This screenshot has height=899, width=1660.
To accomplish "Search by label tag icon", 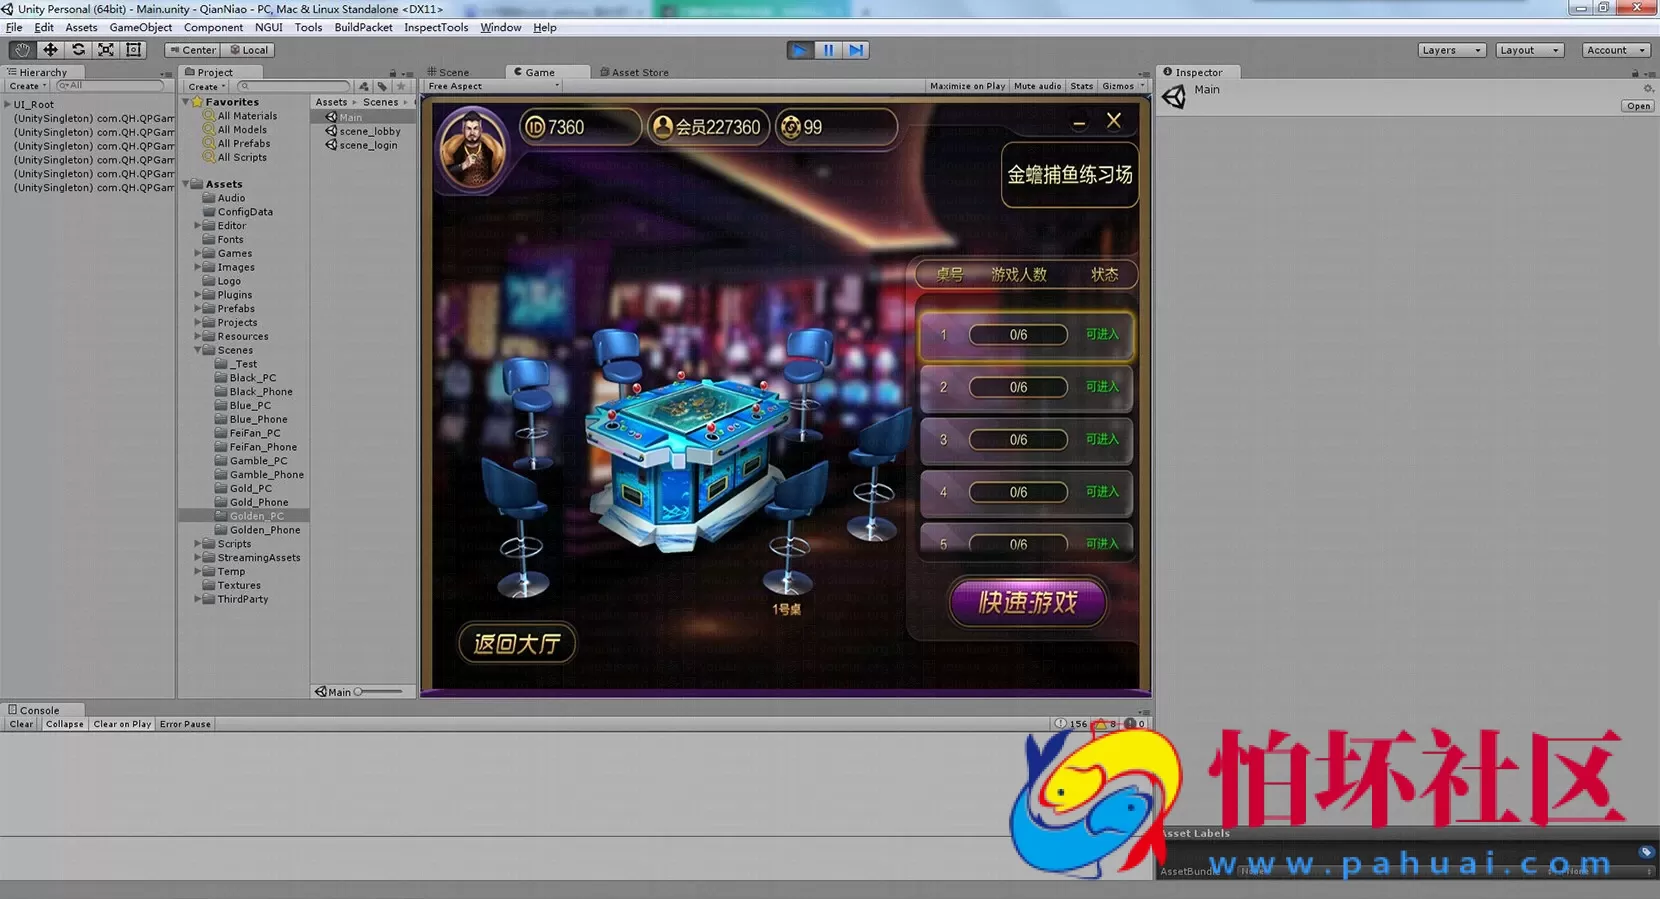I will 382,87.
